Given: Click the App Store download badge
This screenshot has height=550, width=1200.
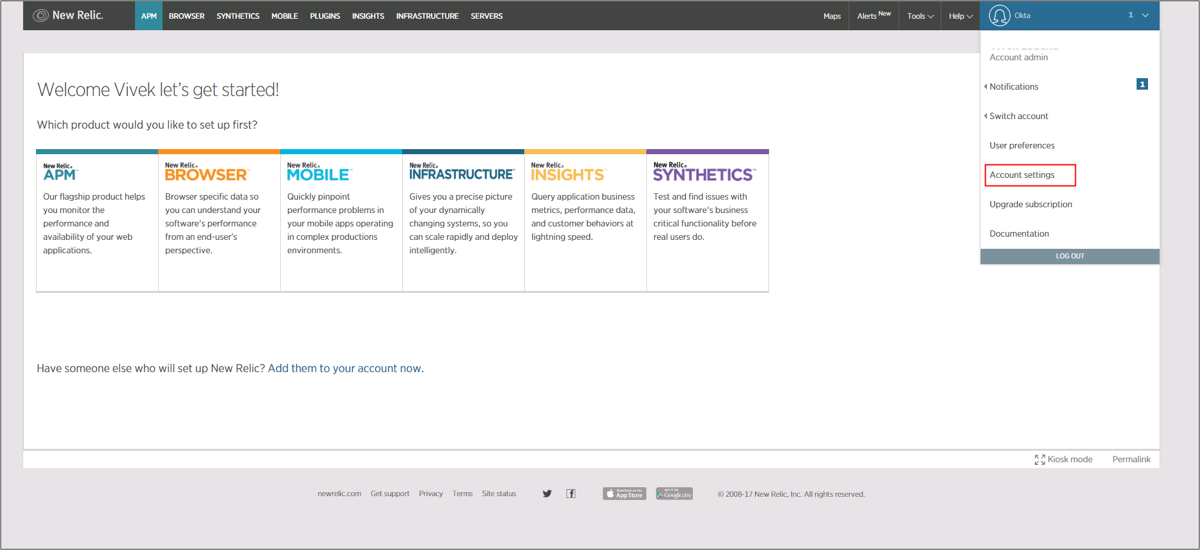Looking at the screenshot, I should pos(624,494).
